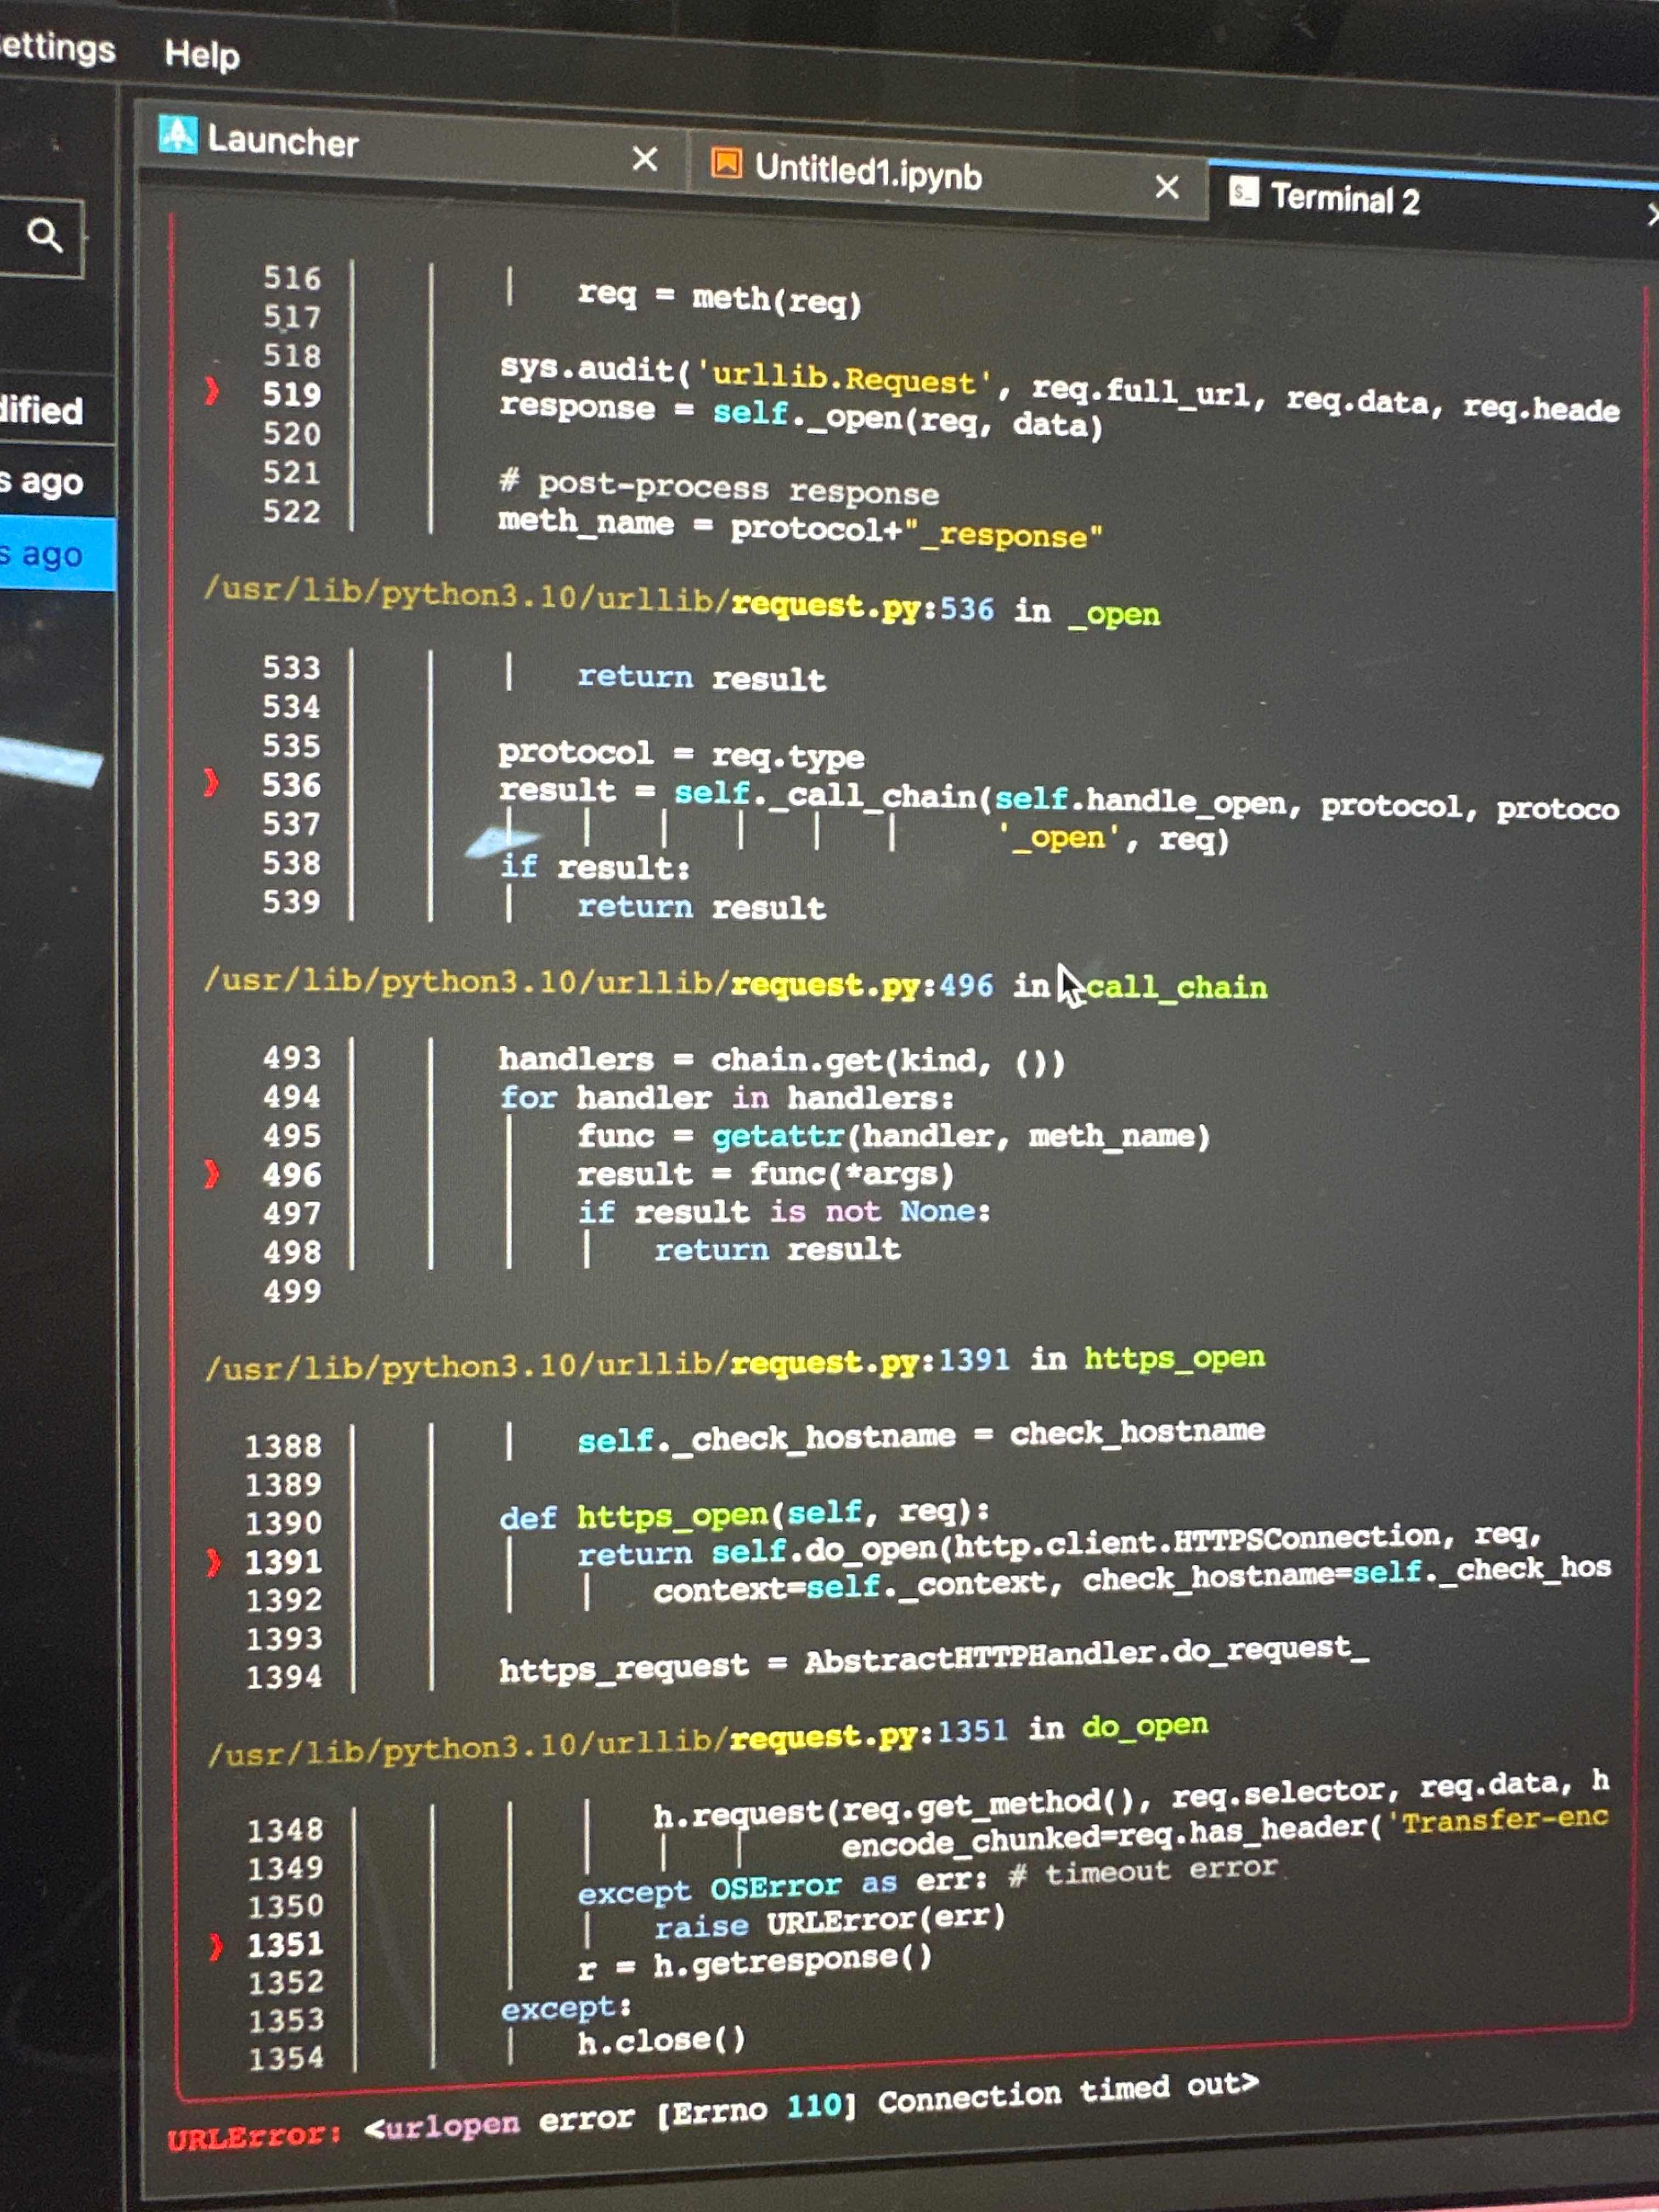Click 'raise URLError(err)' code line

click(830, 1921)
